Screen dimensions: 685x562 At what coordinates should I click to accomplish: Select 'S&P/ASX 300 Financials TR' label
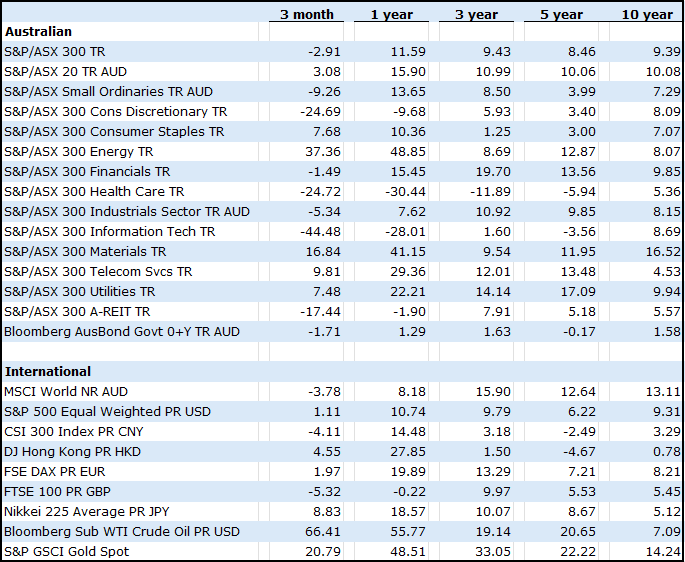[x=87, y=171]
